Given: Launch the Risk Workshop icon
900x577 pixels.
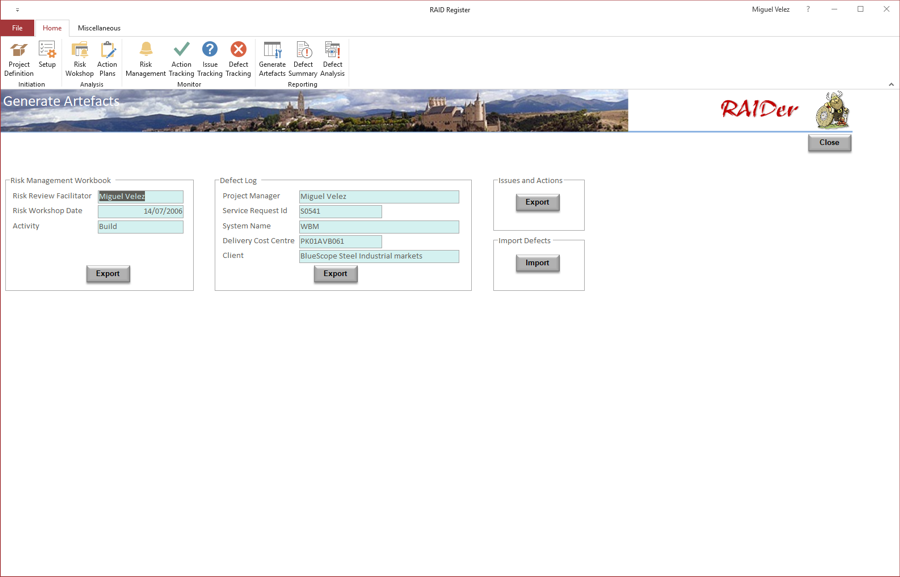Looking at the screenshot, I should (79, 59).
